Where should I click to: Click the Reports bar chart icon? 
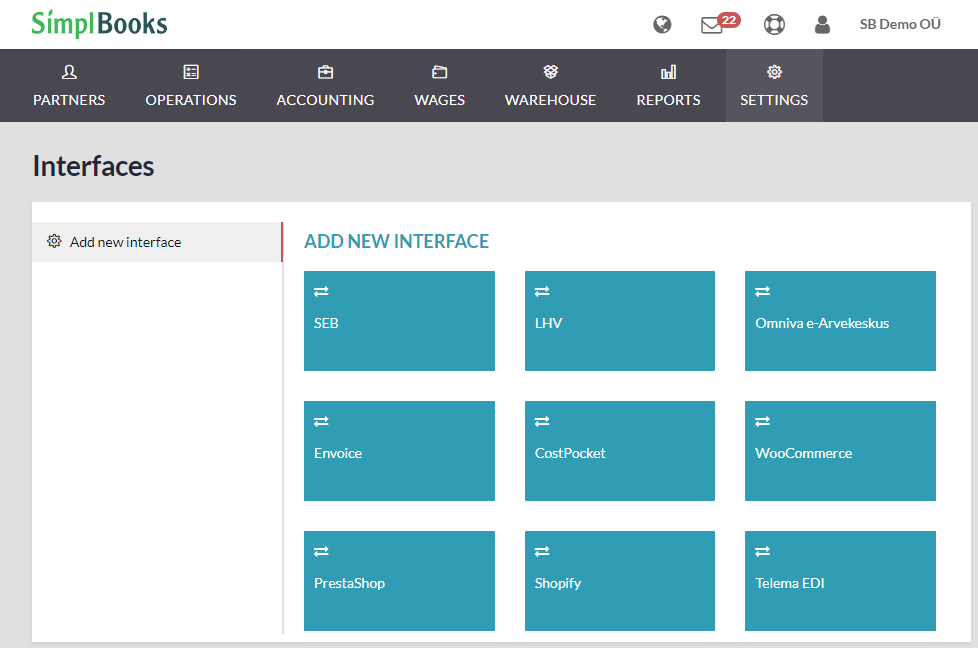point(669,72)
